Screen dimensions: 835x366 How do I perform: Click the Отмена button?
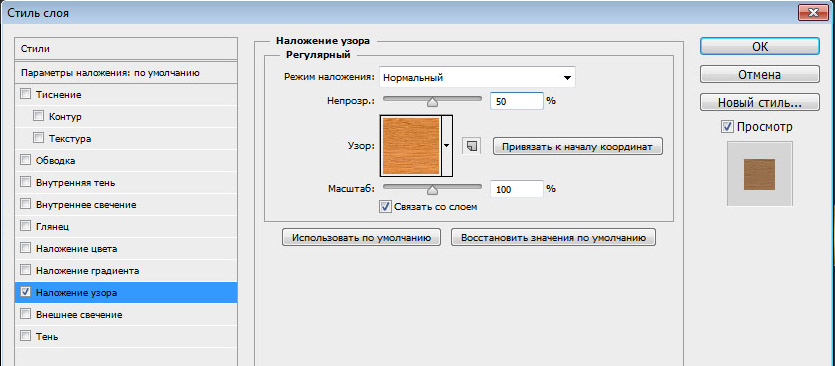point(760,74)
